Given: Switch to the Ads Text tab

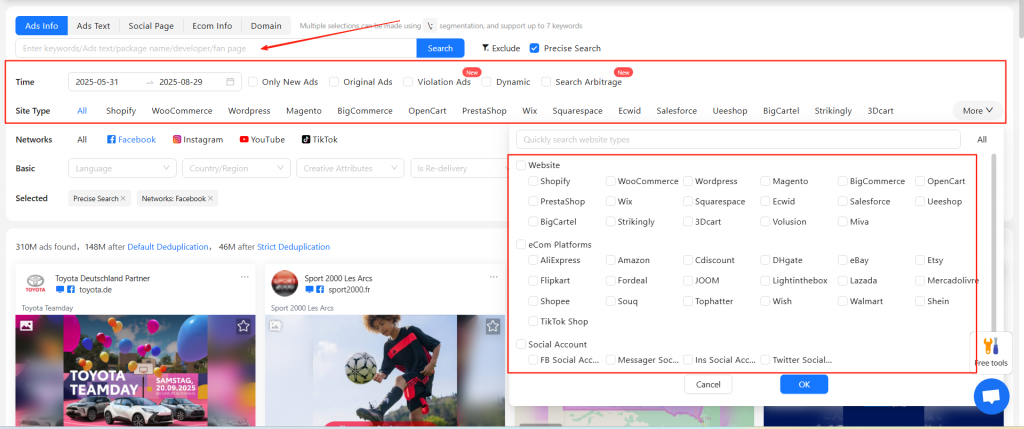Looking at the screenshot, I should [94, 25].
